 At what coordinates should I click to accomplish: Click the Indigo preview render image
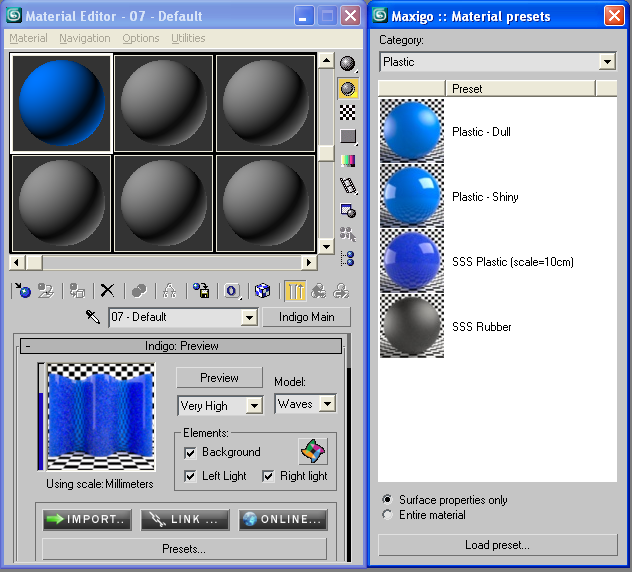[100, 416]
